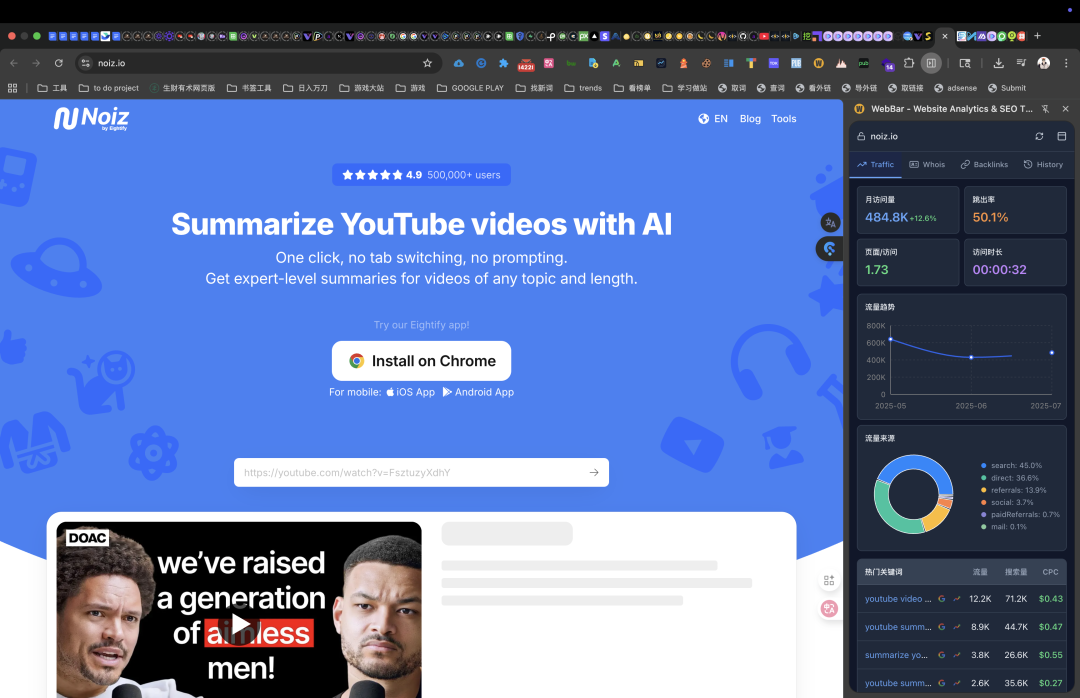
Task: Switch to the Traffic tab
Action: [875, 164]
